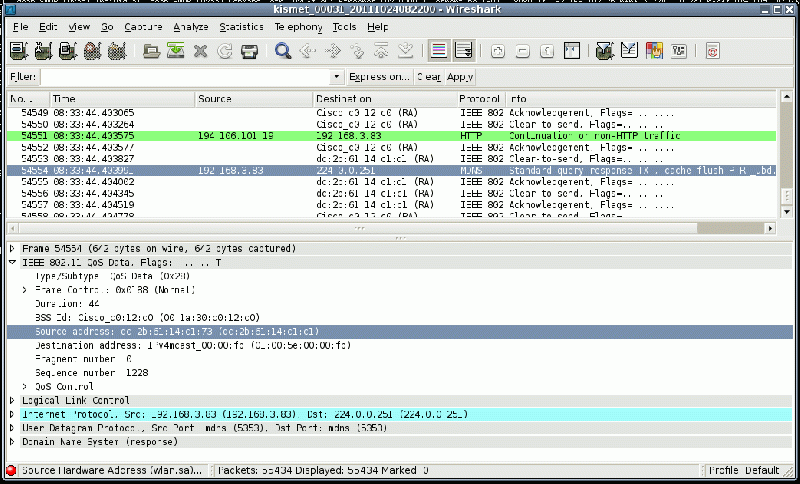Close this capture file X icon

pos(201,51)
